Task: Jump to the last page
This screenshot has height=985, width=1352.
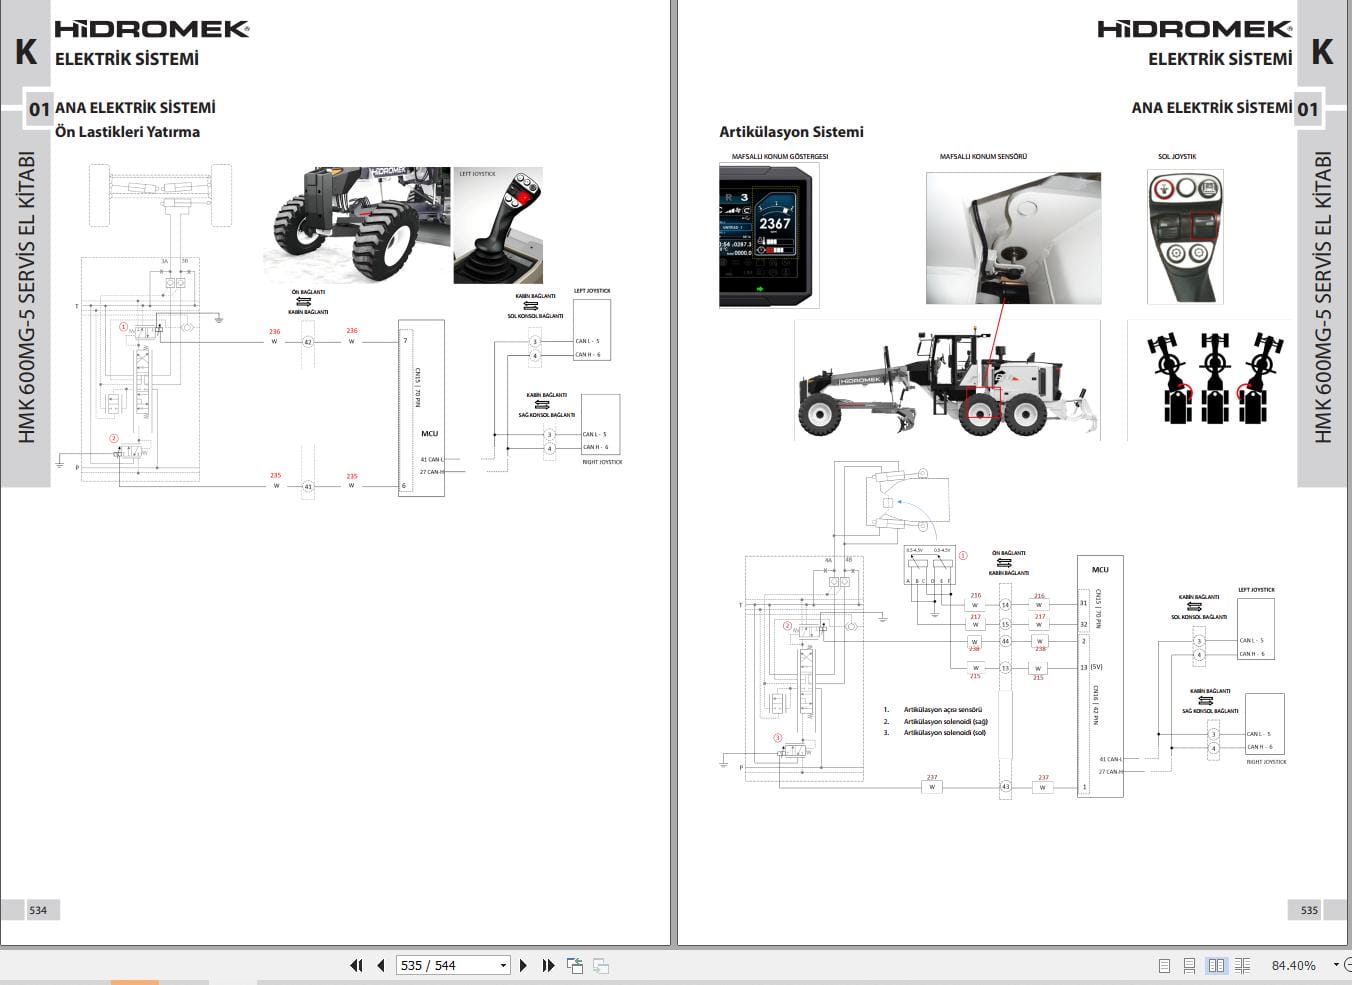Action: (548, 965)
